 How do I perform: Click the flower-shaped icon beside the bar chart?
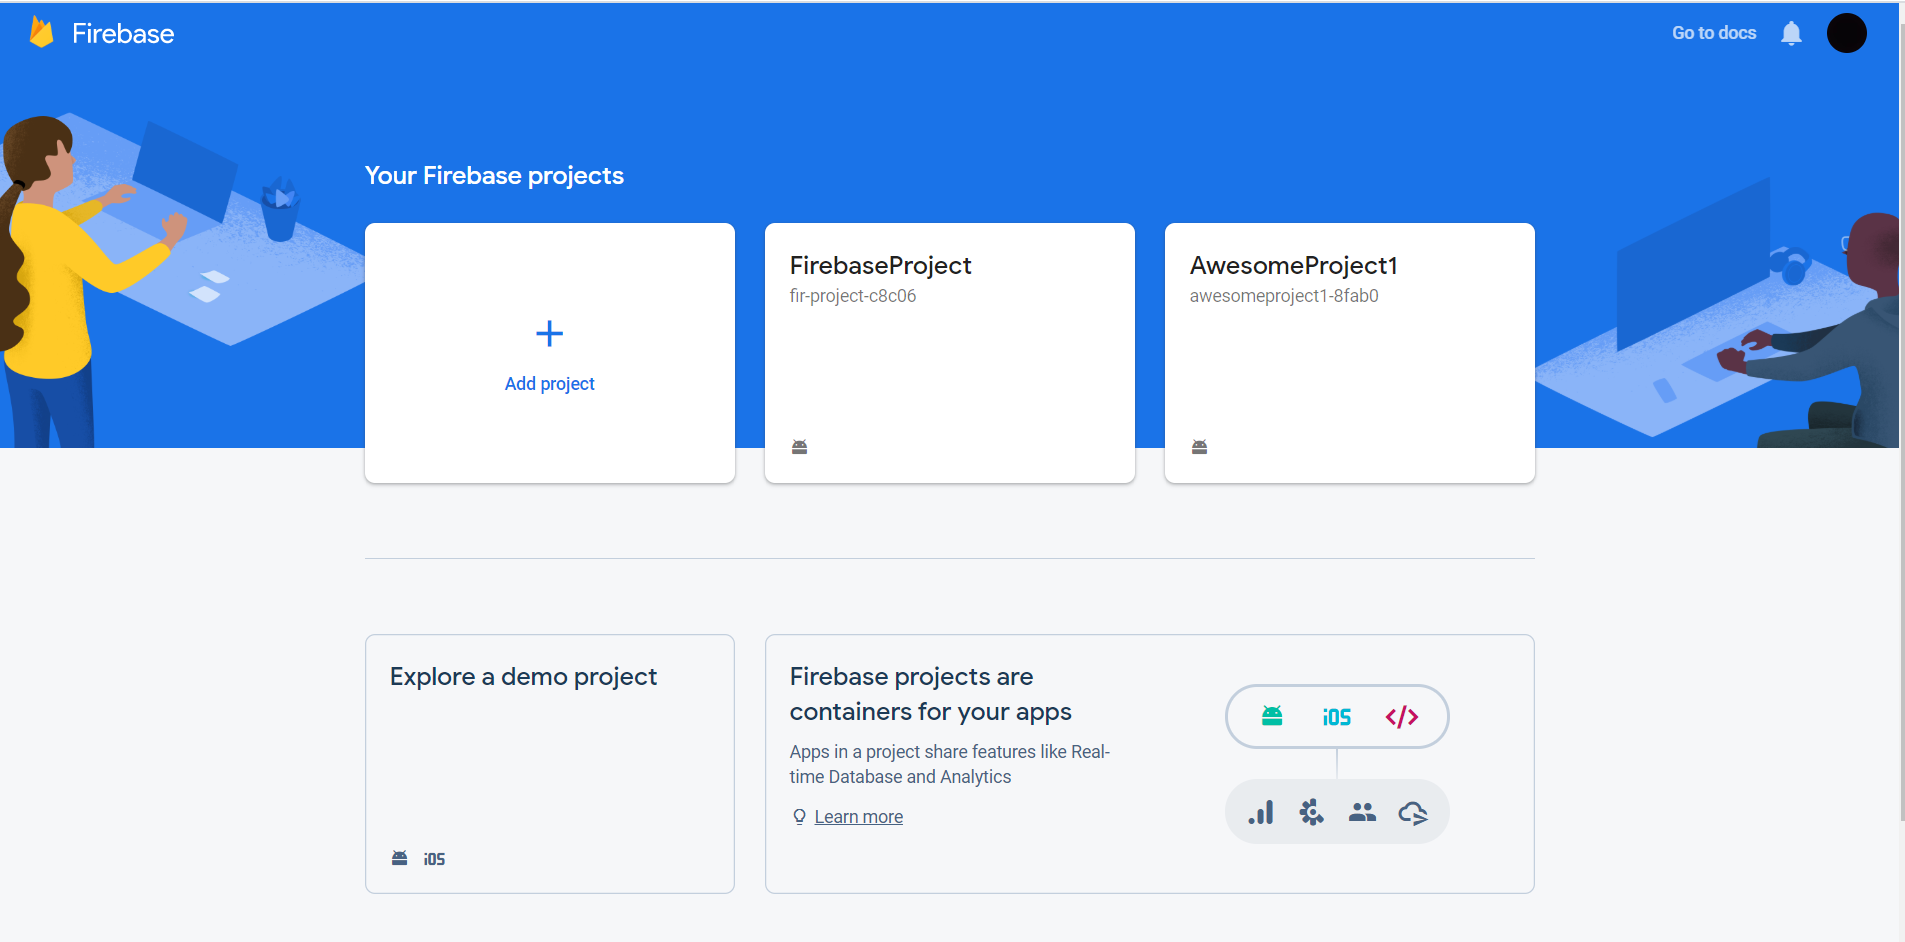(x=1311, y=812)
